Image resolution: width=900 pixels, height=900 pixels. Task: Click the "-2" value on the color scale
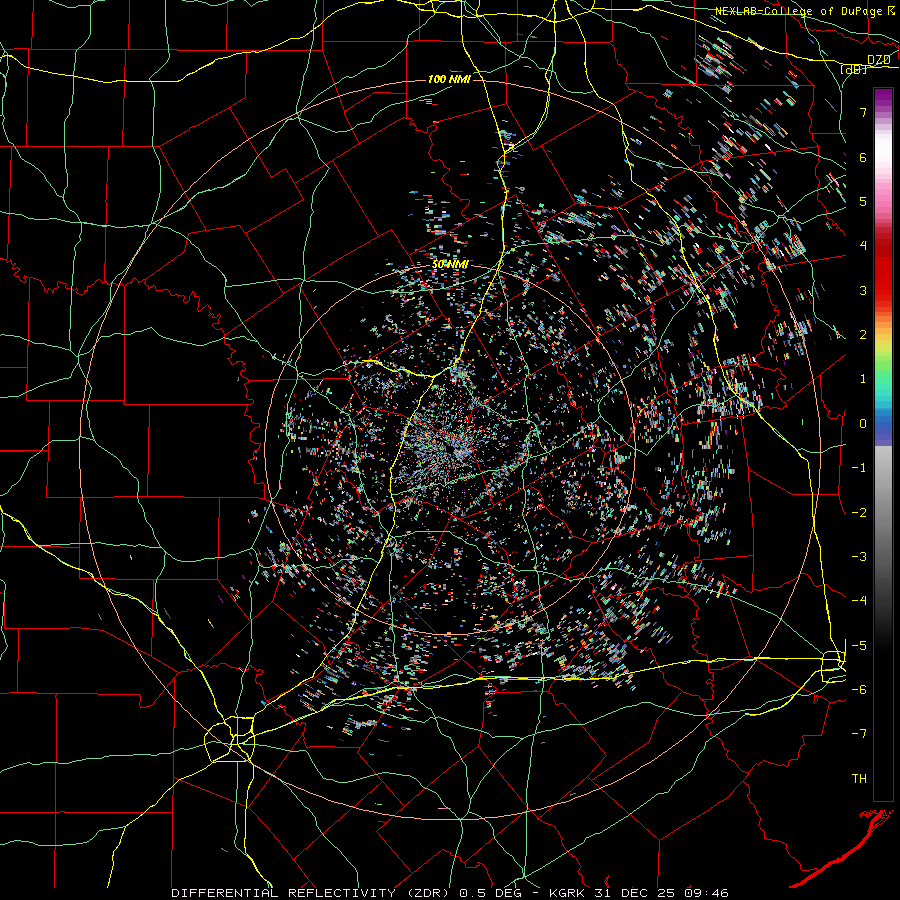click(x=859, y=512)
